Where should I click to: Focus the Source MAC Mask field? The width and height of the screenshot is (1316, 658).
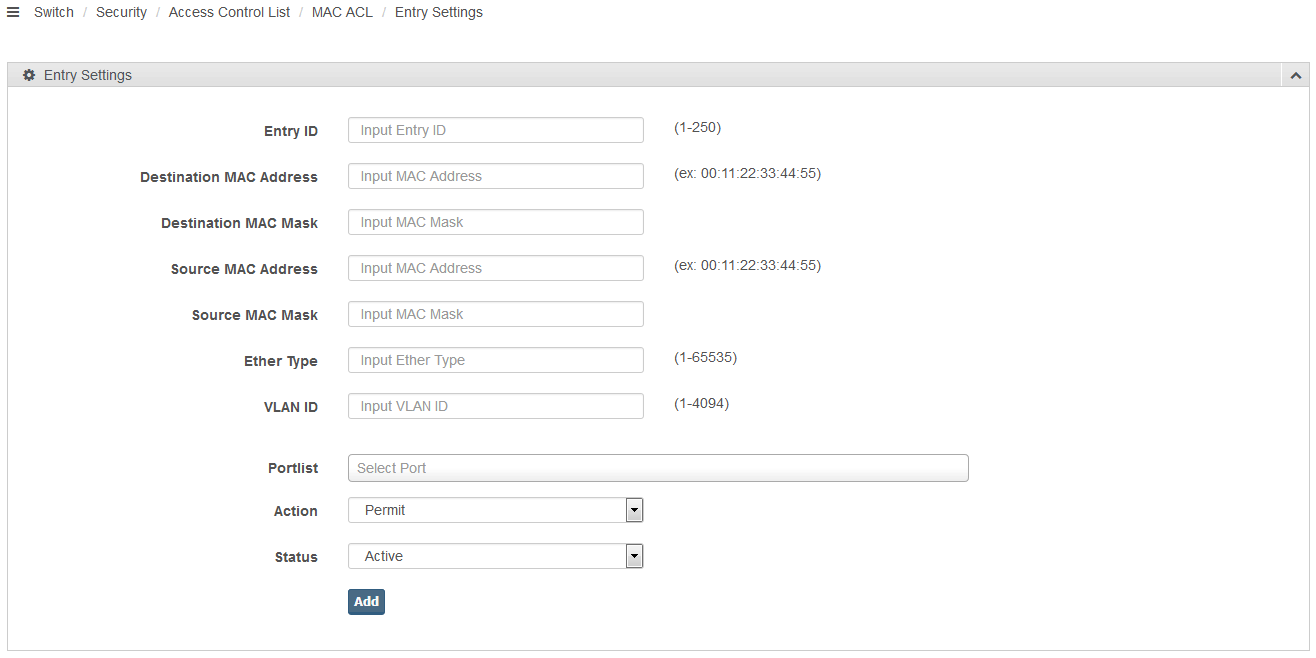495,314
